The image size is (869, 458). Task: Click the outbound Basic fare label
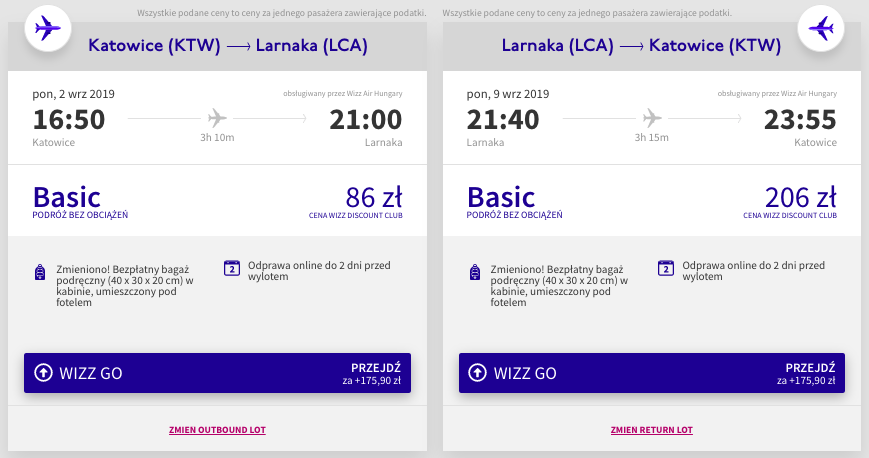point(67,197)
